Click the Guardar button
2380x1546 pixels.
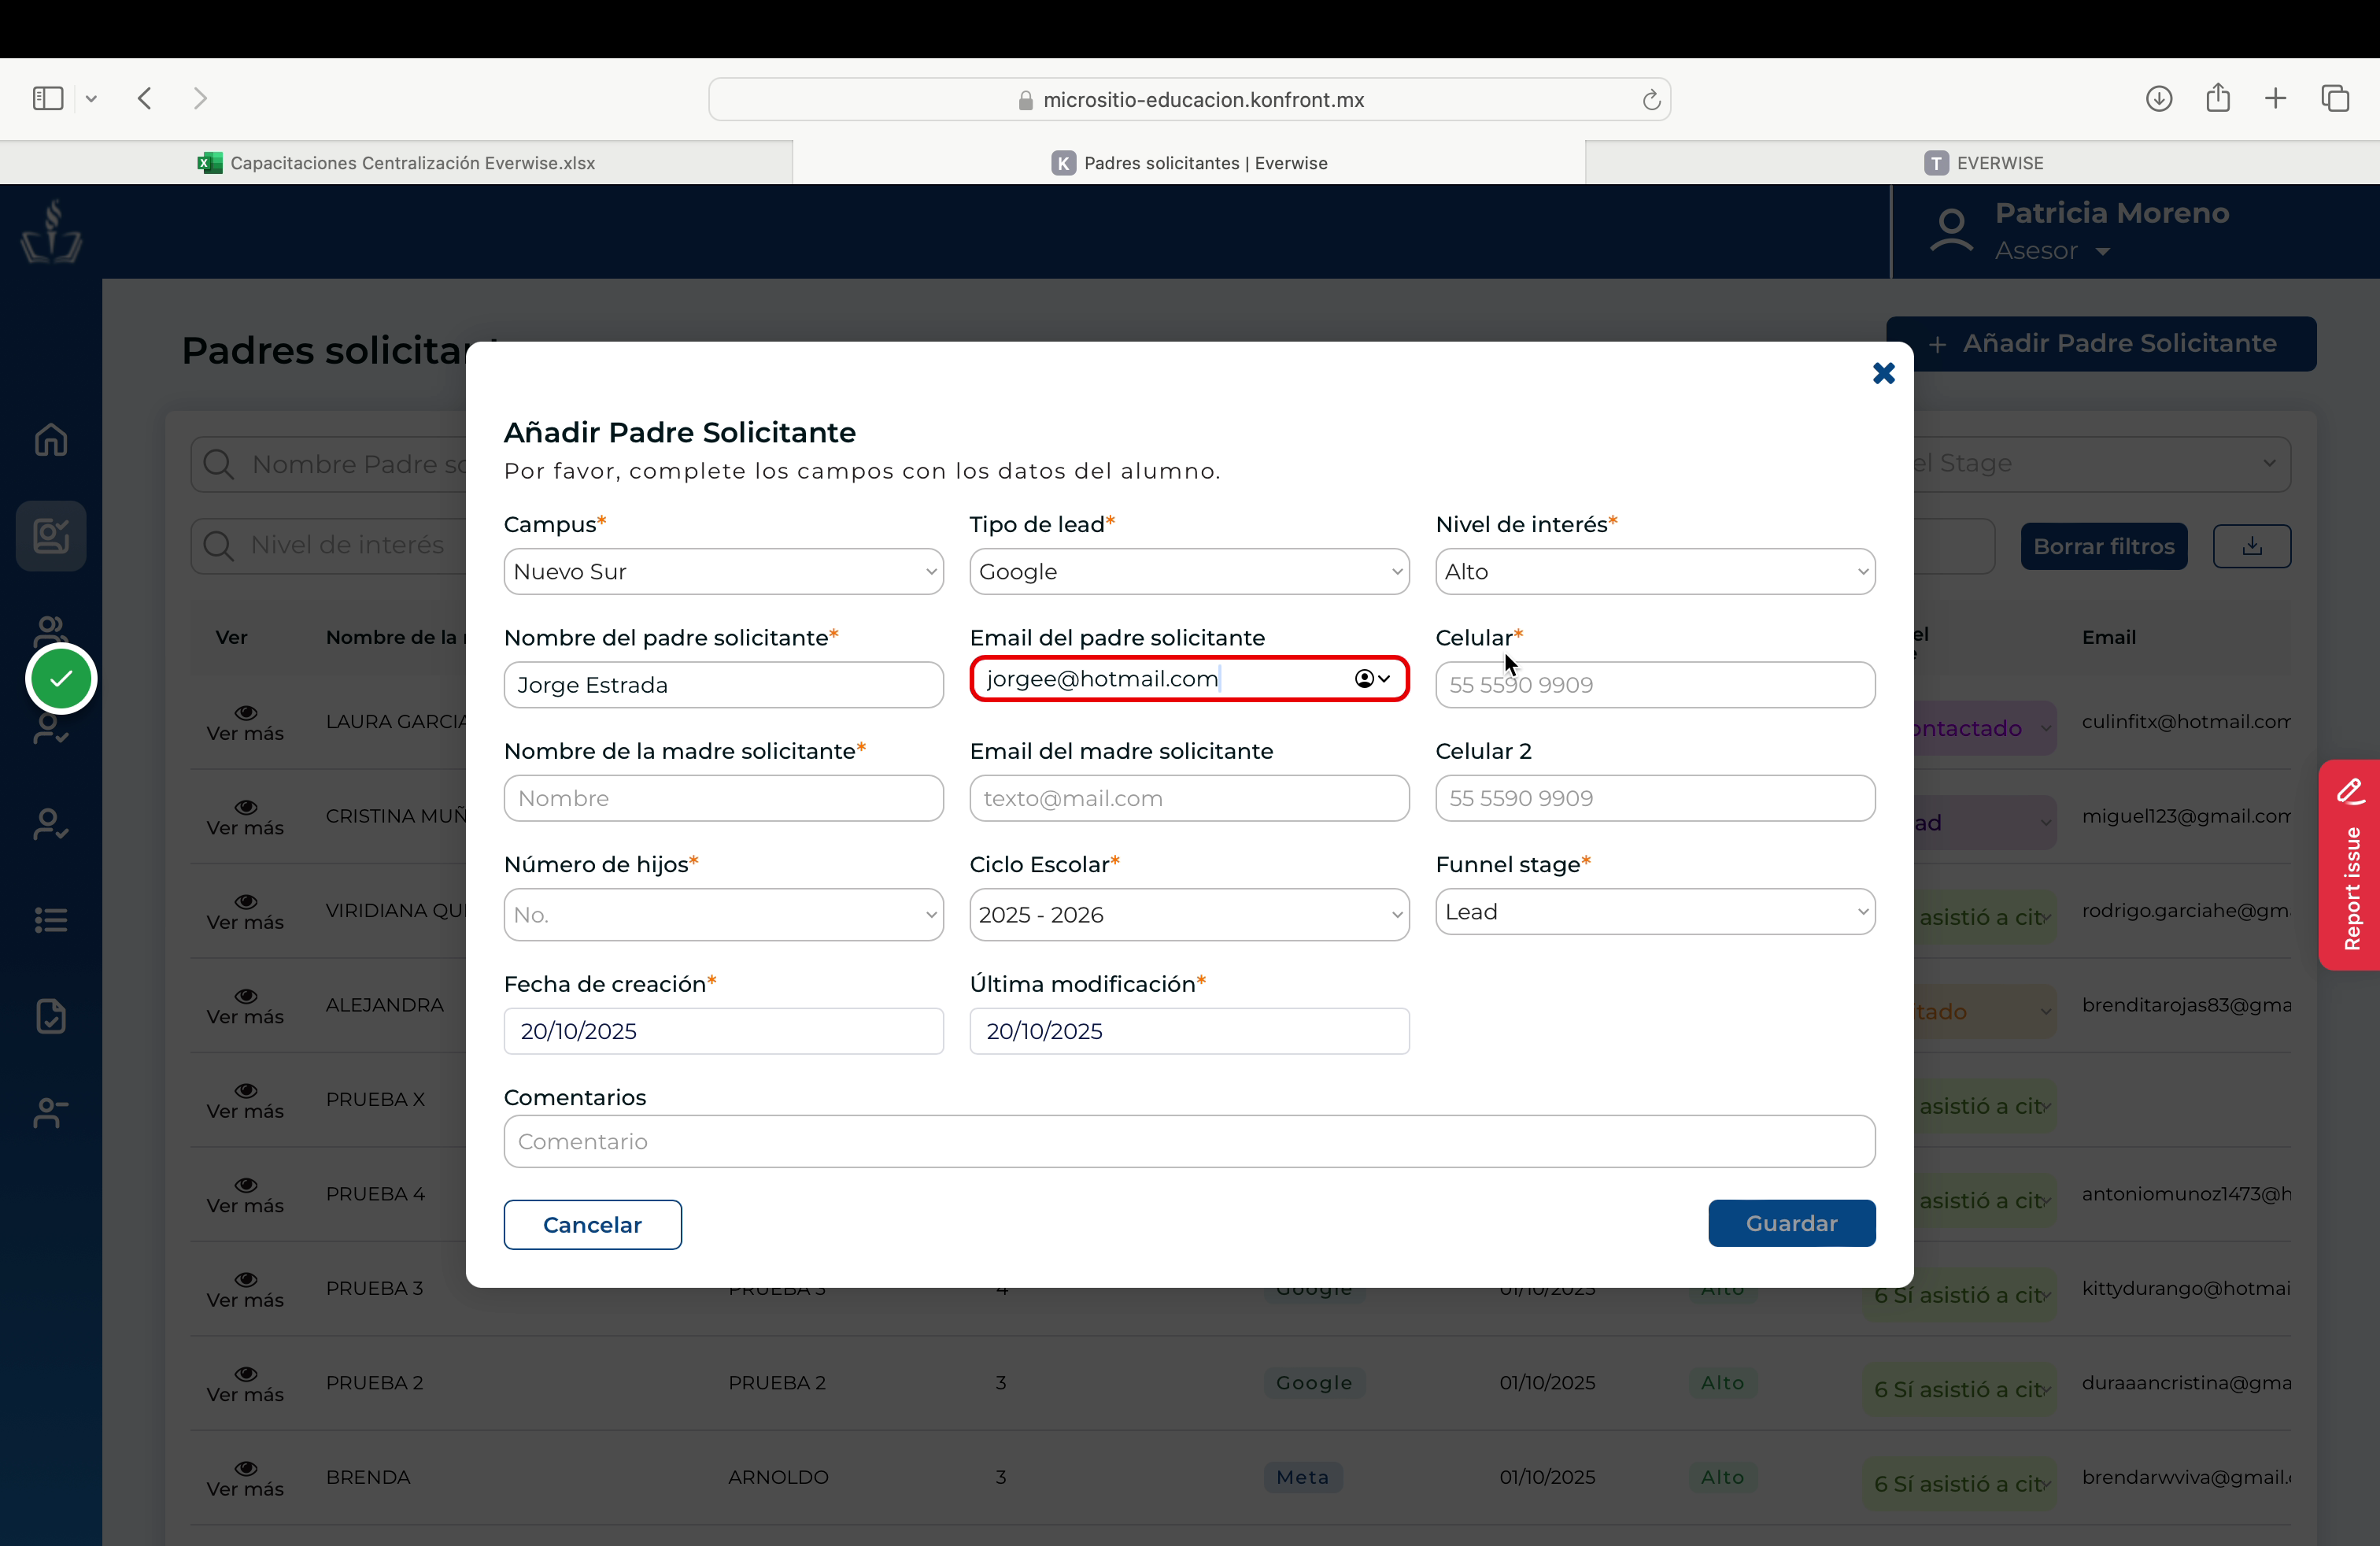coord(1791,1224)
